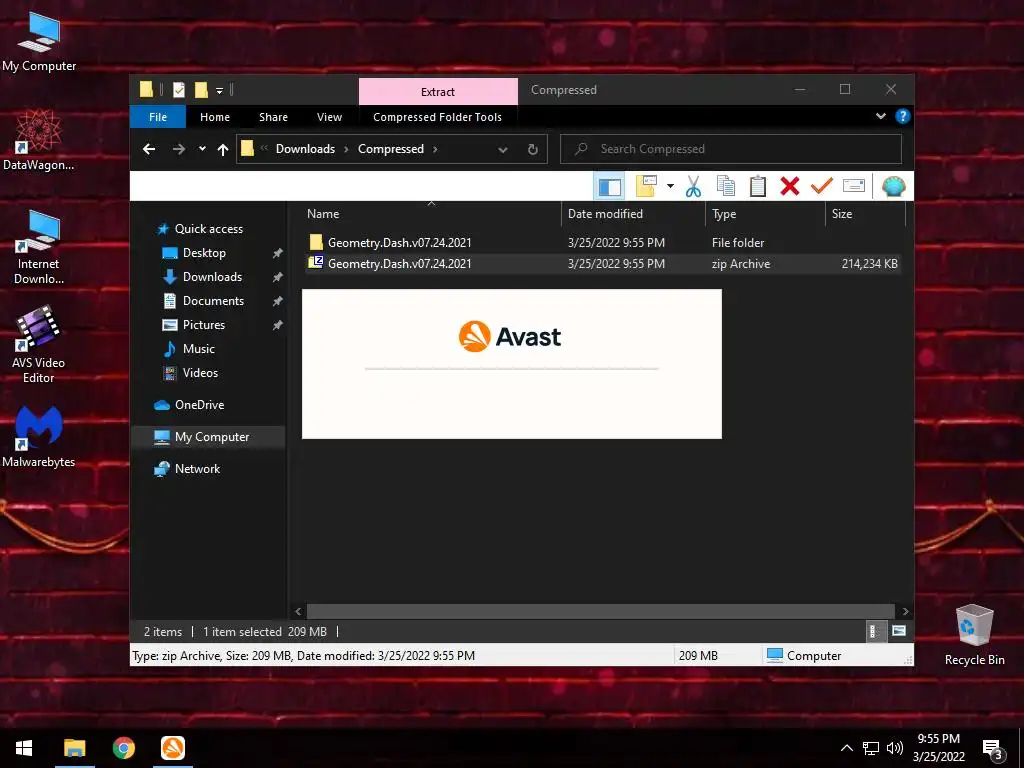Open DataWagon desktop shortcut
Viewport: 1024px width, 768px height.
click(x=39, y=140)
